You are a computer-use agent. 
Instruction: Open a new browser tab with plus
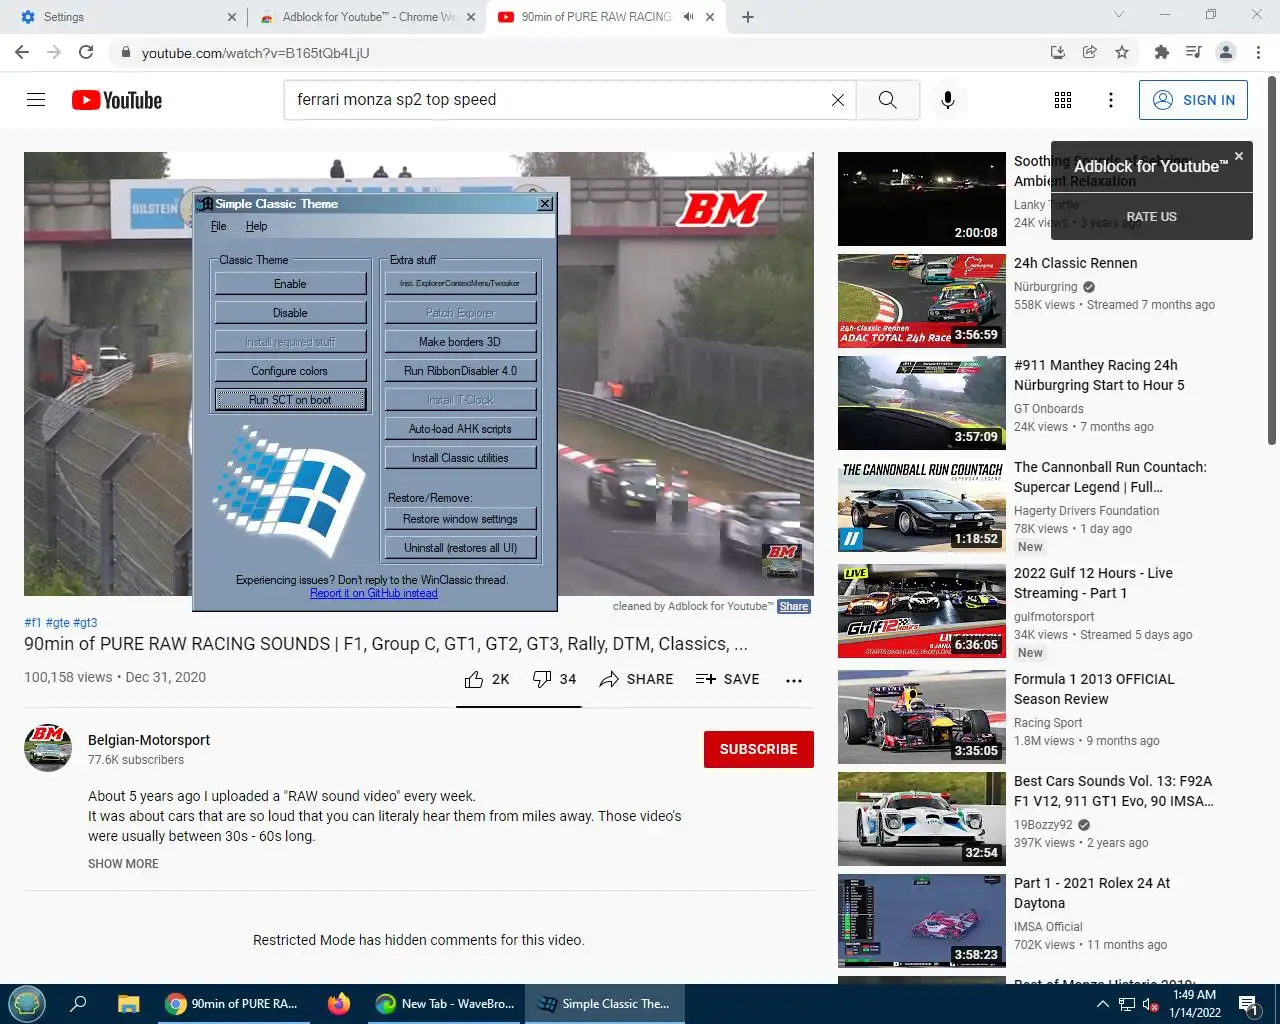(748, 17)
